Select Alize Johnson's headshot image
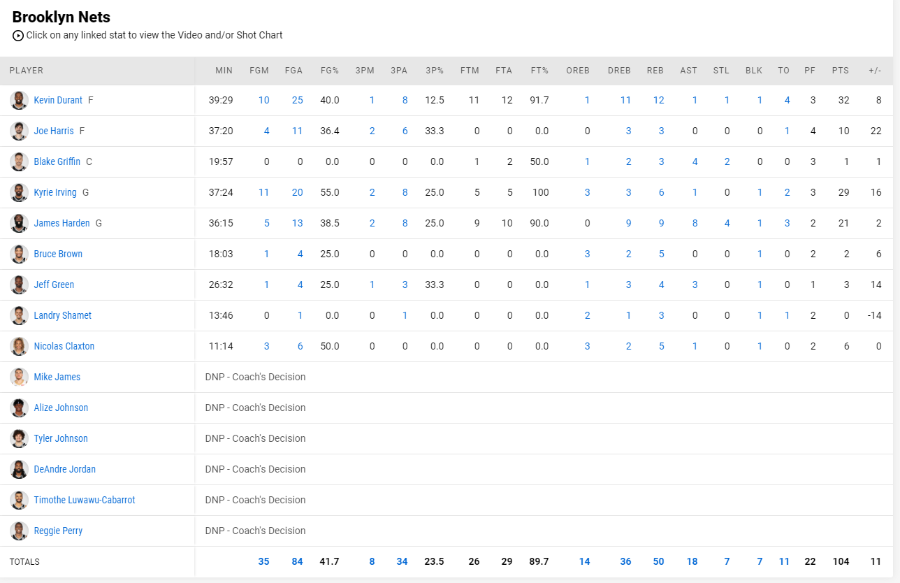 (x=19, y=408)
